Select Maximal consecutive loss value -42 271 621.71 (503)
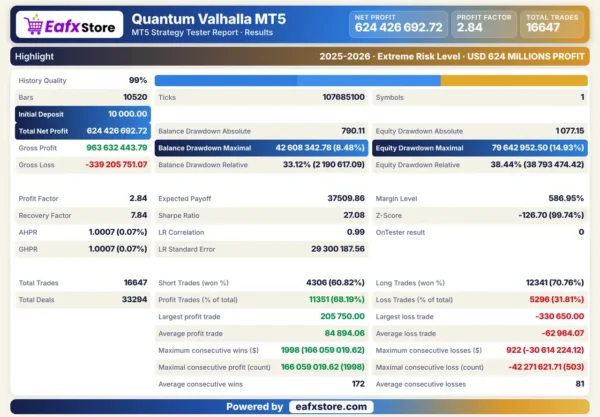Screen dimensions: 600x417 tap(546, 367)
